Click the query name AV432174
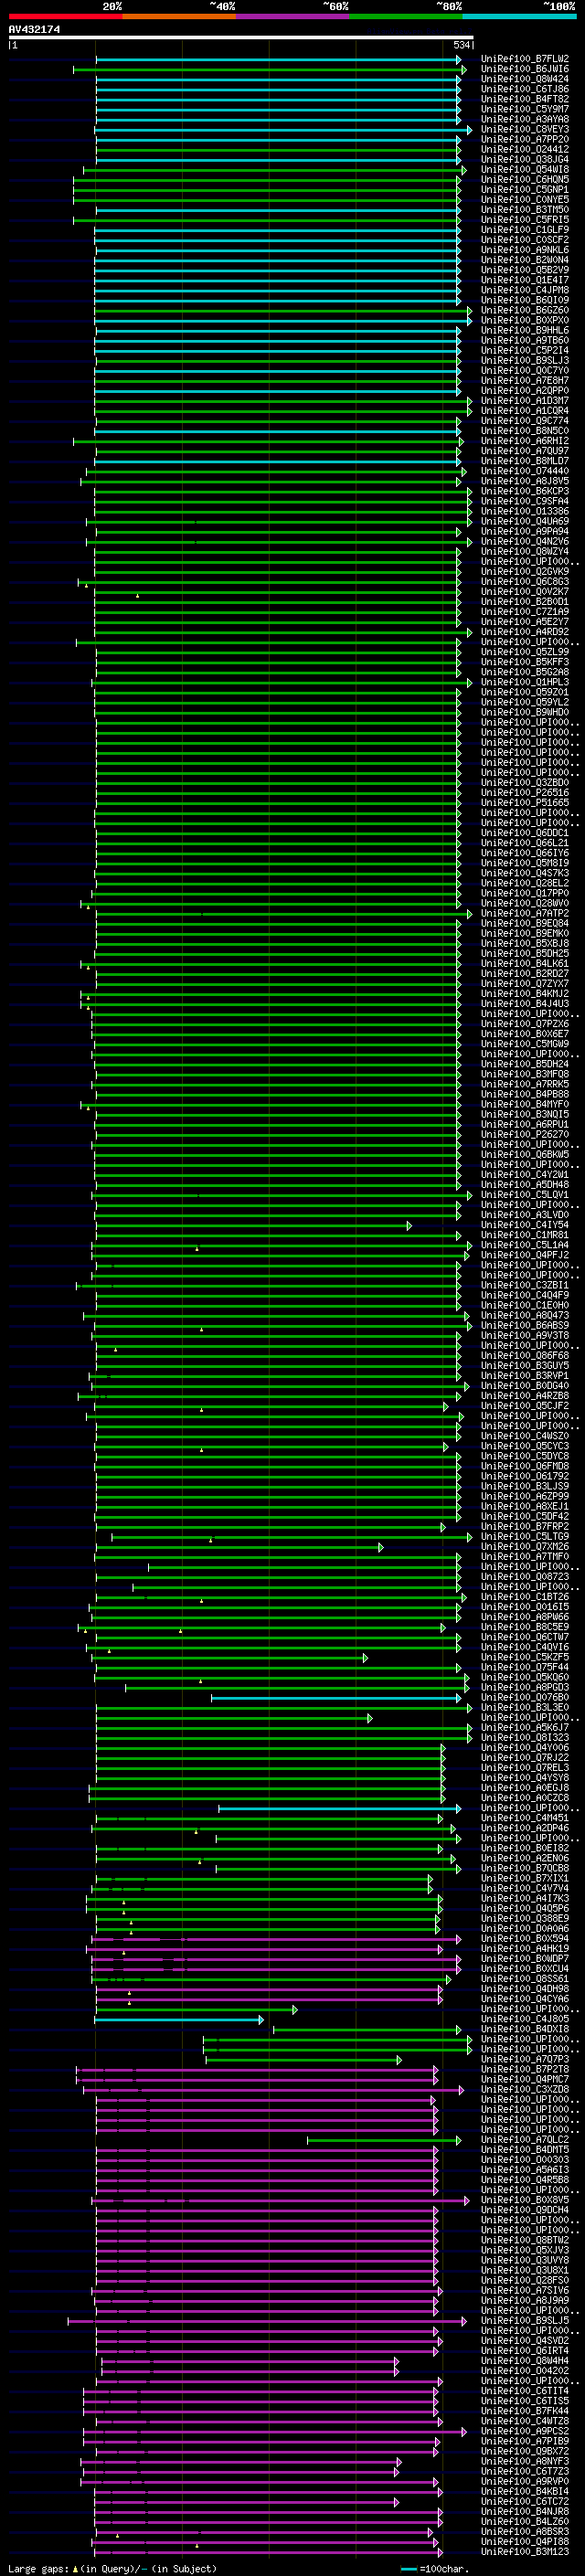585x2576 pixels. point(34,30)
